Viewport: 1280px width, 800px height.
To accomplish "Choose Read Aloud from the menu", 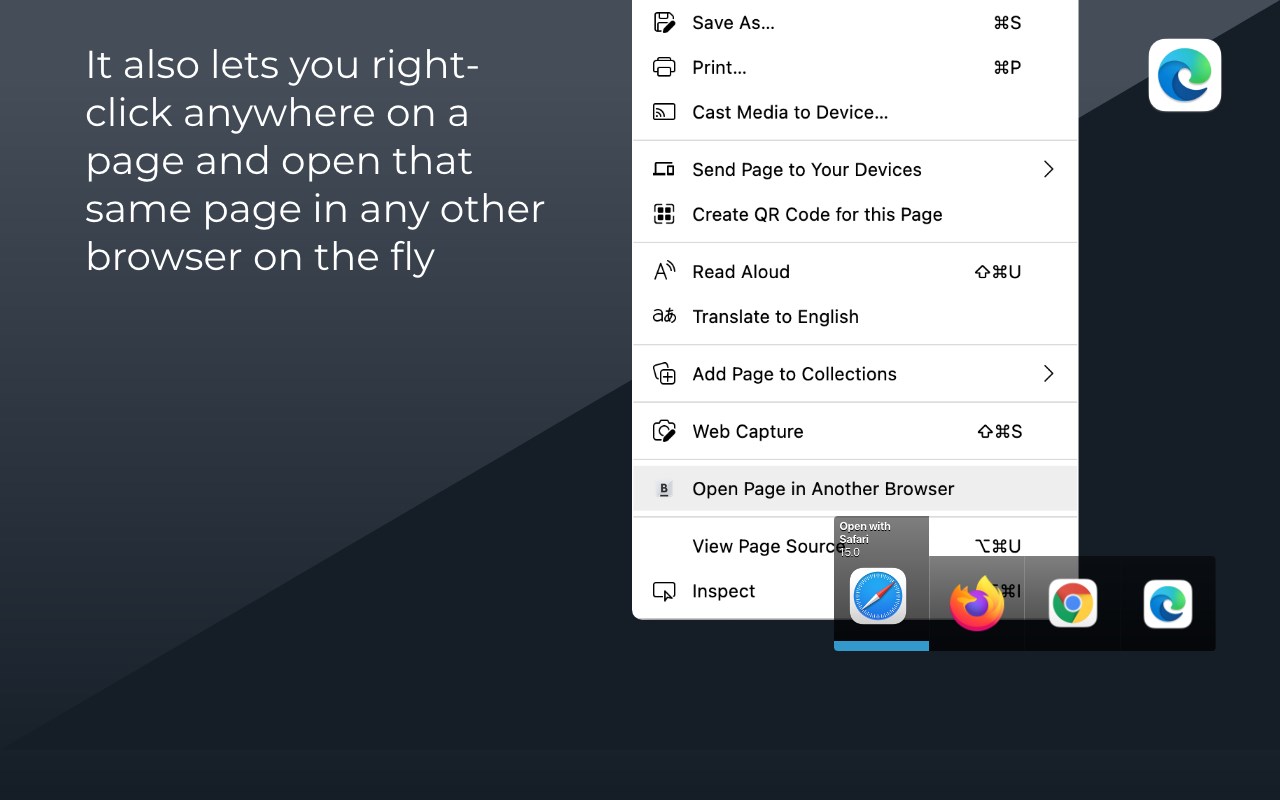I will [x=856, y=271].
